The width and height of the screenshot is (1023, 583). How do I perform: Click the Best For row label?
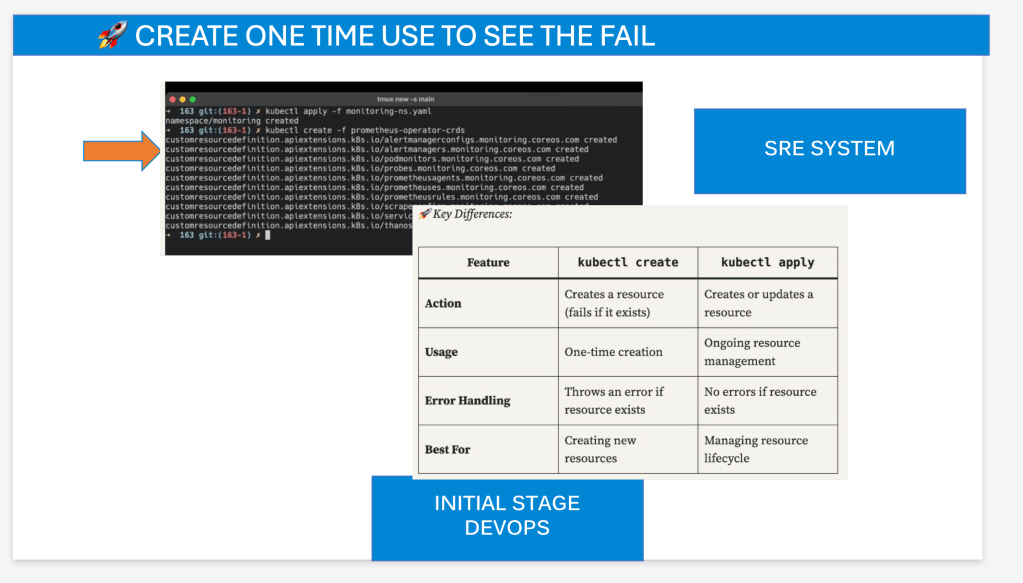448,449
